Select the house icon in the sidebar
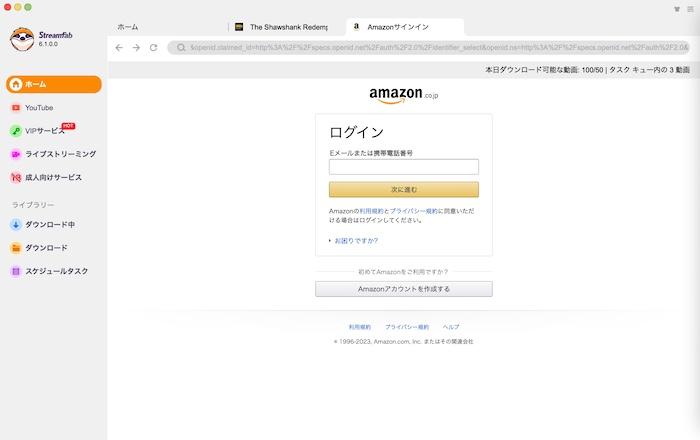This screenshot has height=440, width=700. point(16,84)
